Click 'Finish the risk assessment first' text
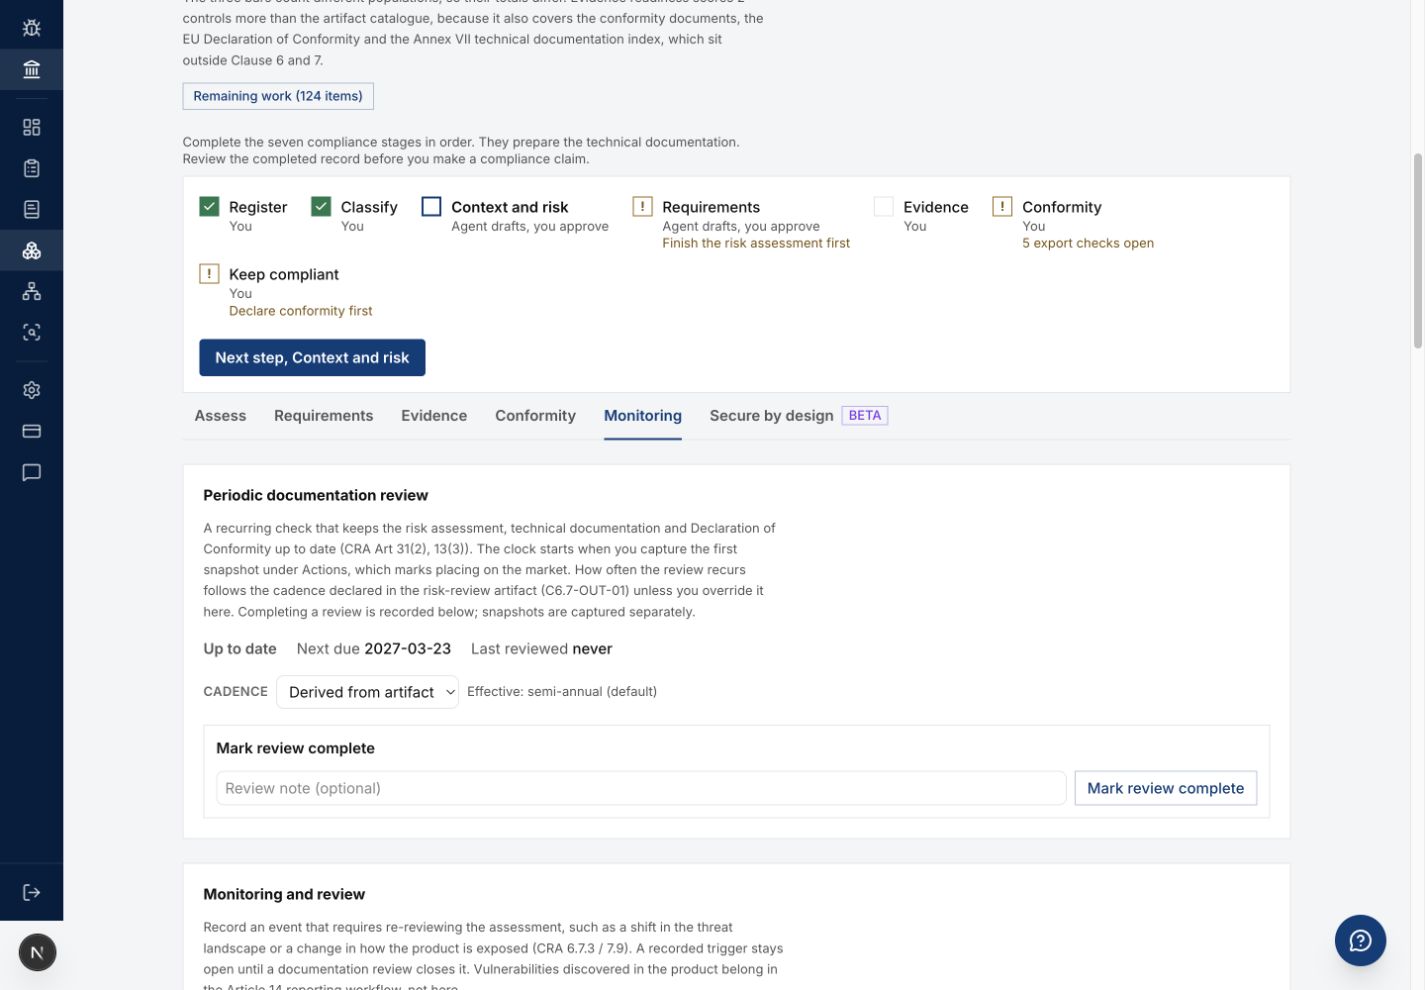1425x990 pixels. (756, 243)
